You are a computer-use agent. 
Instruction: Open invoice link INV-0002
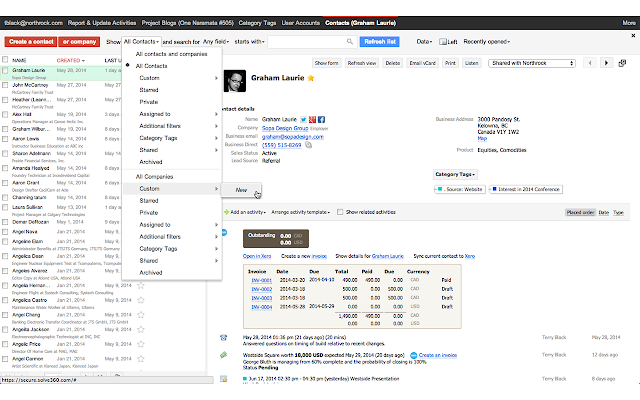[261, 289]
